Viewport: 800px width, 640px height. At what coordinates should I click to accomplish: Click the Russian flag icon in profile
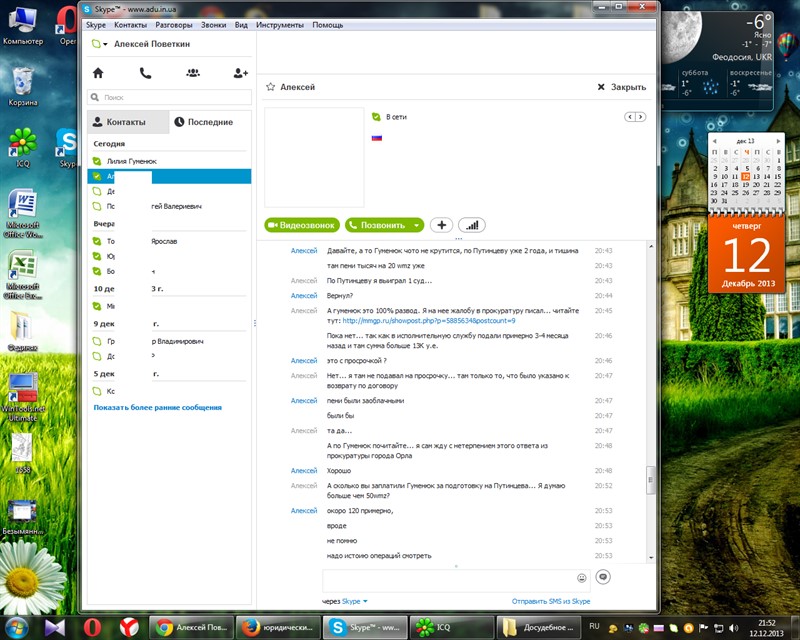[x=377, y=138]
